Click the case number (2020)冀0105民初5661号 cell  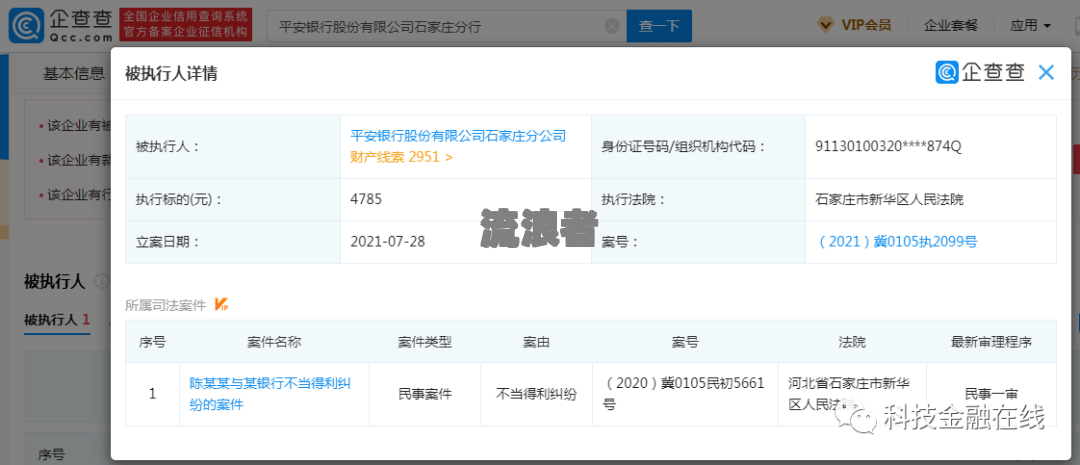point(685,395)
